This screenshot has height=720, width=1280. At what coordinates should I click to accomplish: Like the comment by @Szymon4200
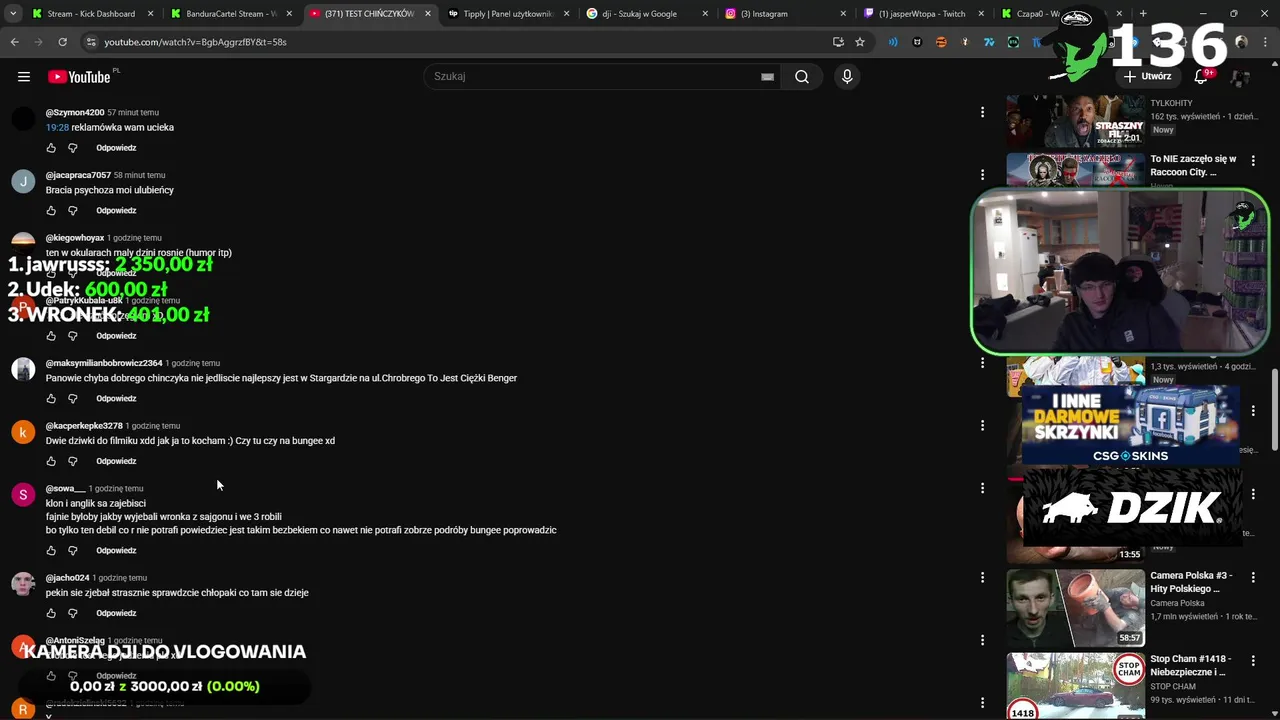click(51, 148)
